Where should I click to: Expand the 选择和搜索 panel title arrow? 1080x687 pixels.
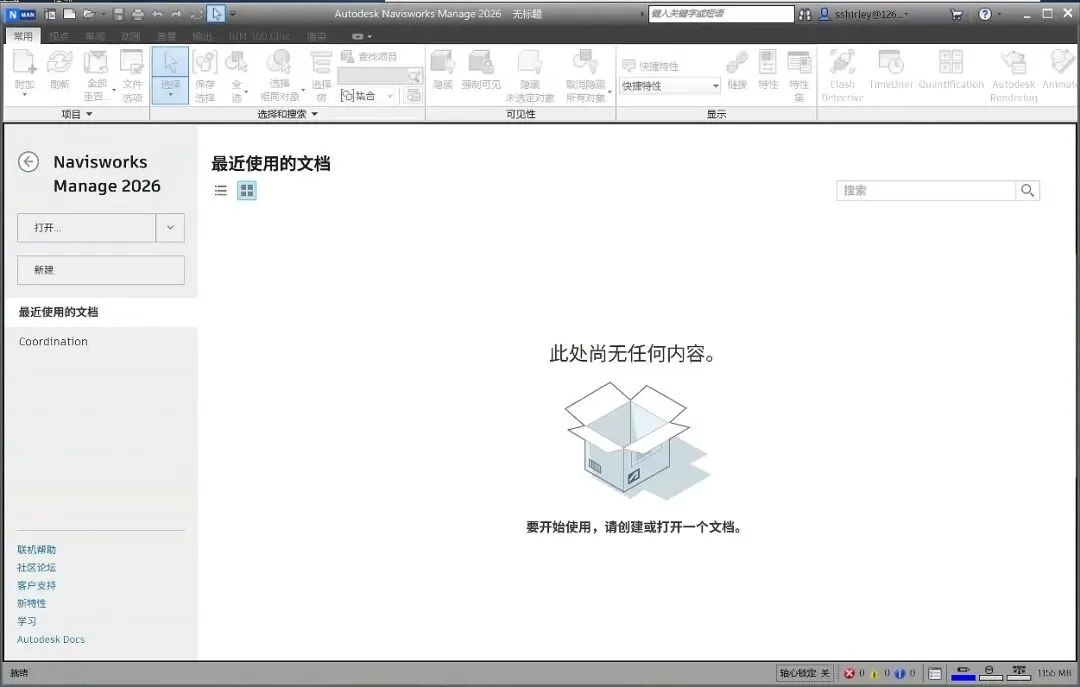coord(315,114)
